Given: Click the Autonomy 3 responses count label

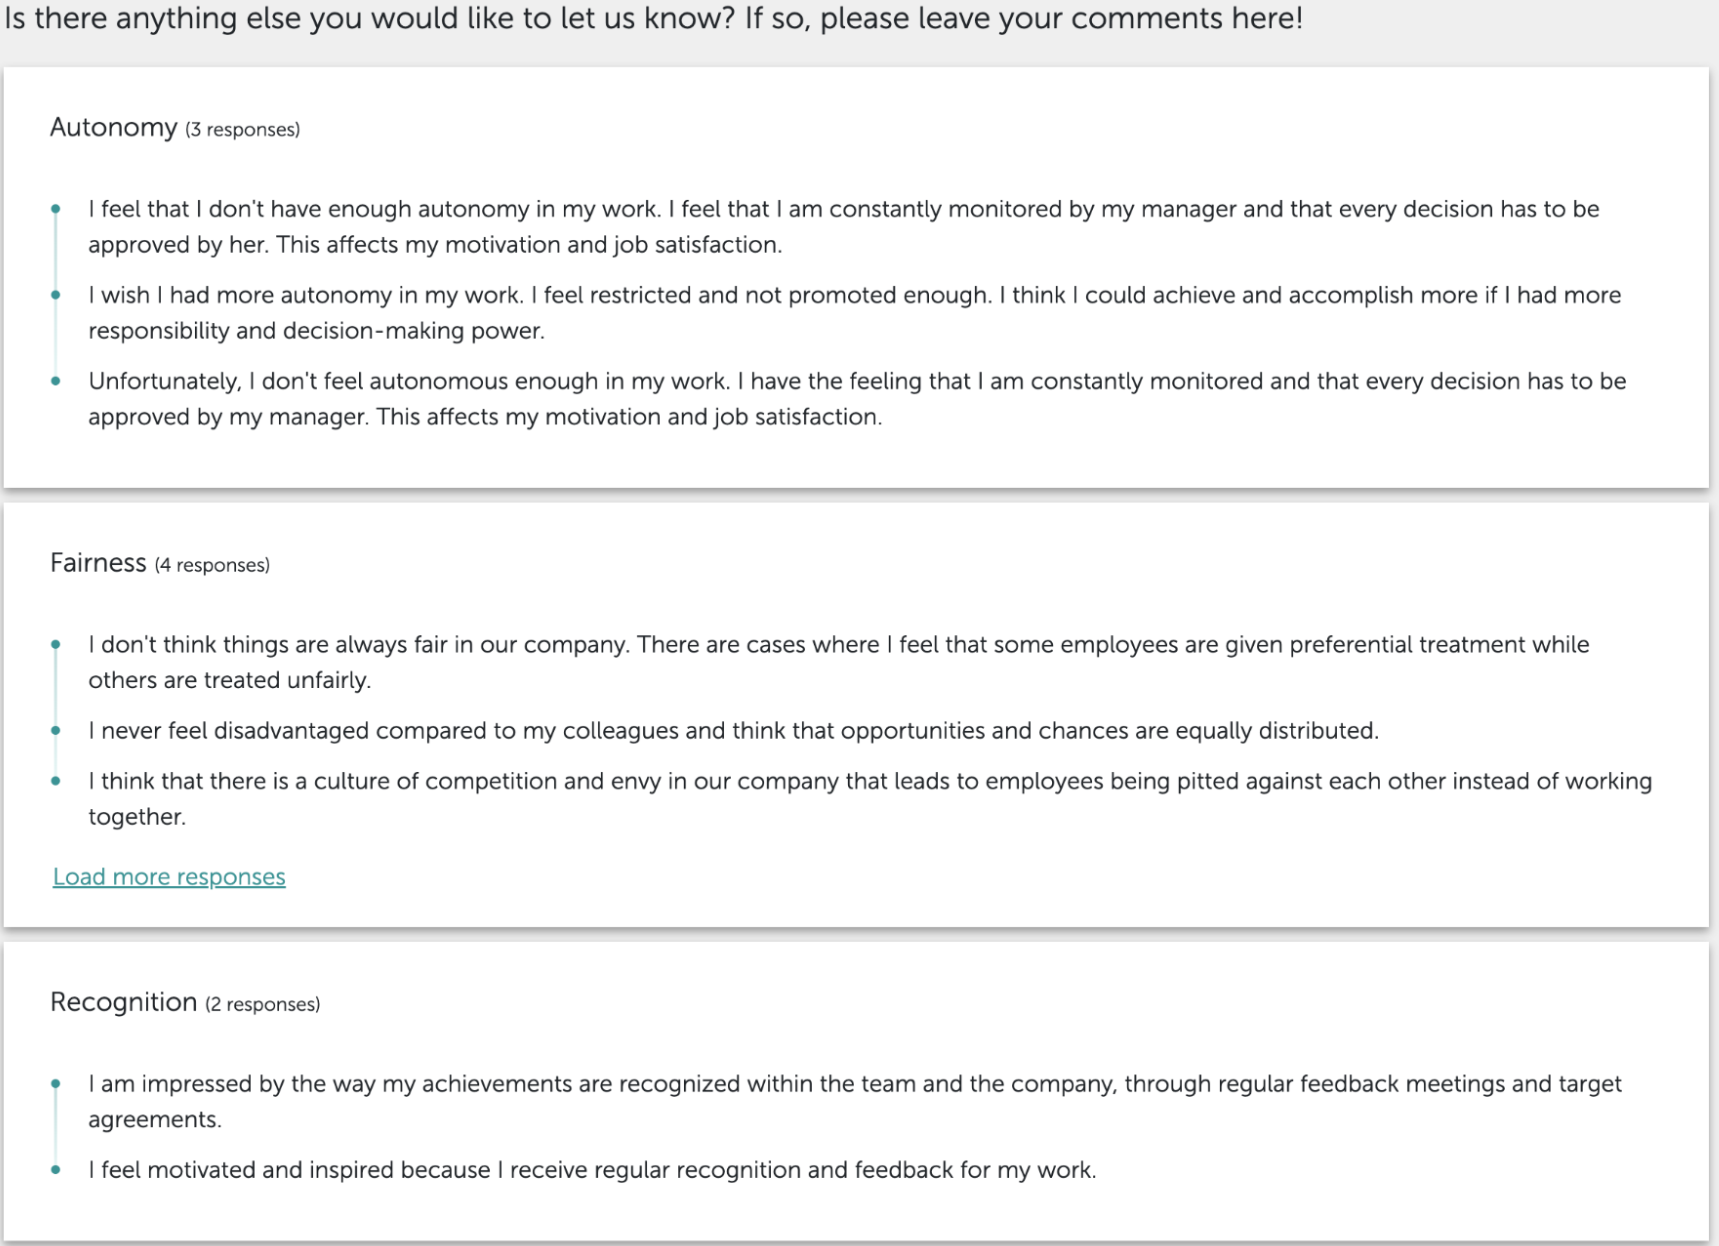Looking at the screenshot, I should pyautogui.click(x=241, y=129).
